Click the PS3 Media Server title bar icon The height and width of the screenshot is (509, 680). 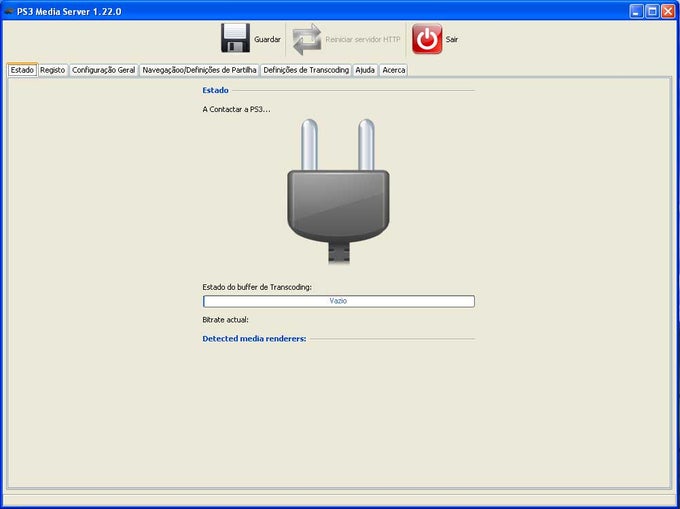pyautogui.click(x=9, y=11)
